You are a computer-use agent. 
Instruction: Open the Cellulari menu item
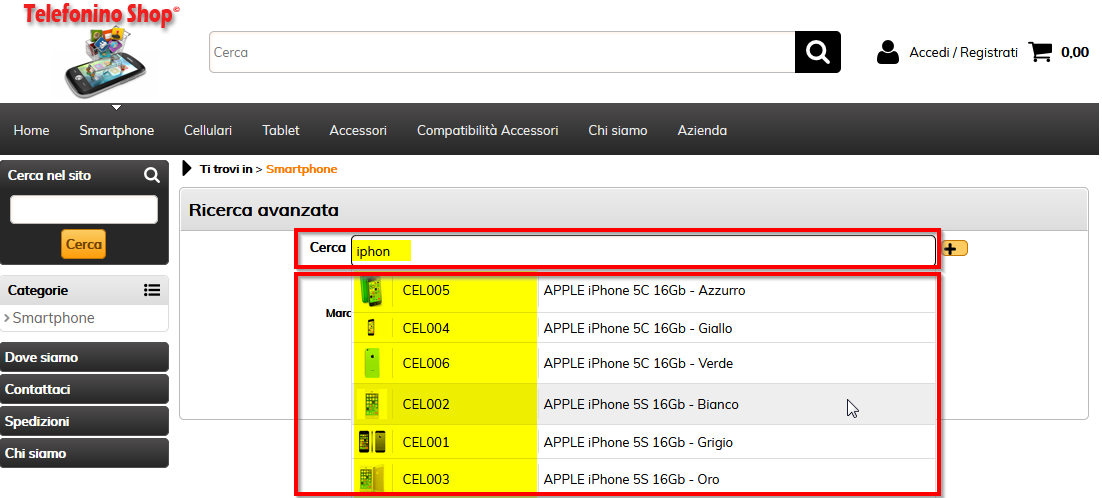coord(208,130)
